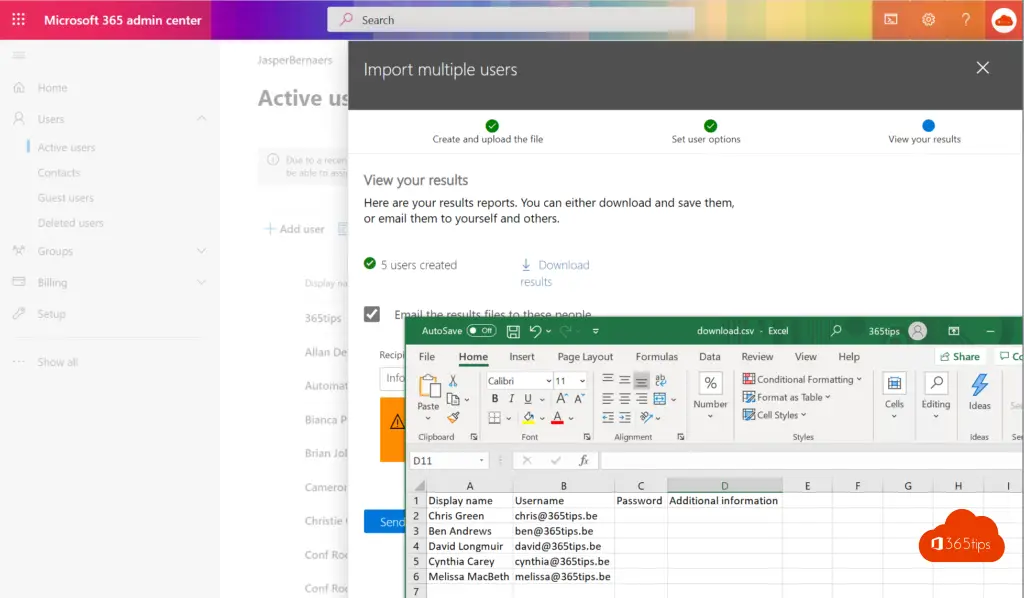Viewport: 1024px width, 598px height.
Task: Click Decrease Indent icon
Action: point(607,417)
